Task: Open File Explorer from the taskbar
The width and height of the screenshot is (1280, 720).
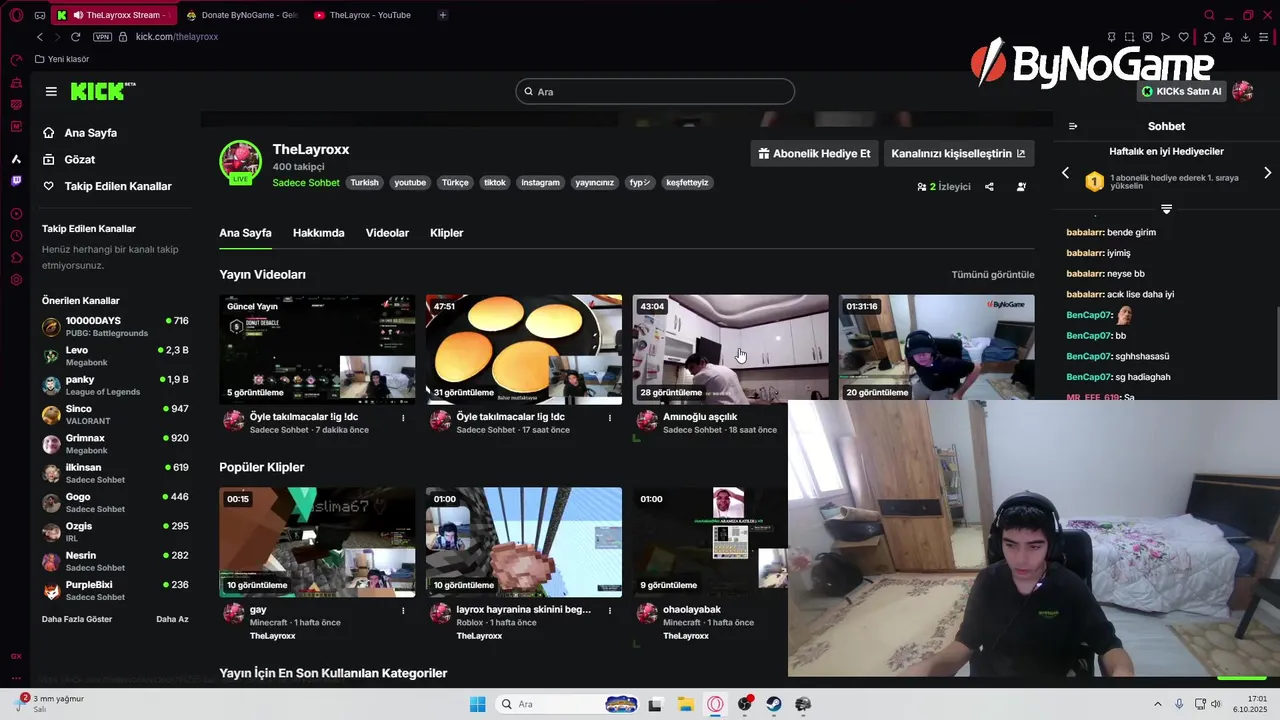Action: [686, 704]
